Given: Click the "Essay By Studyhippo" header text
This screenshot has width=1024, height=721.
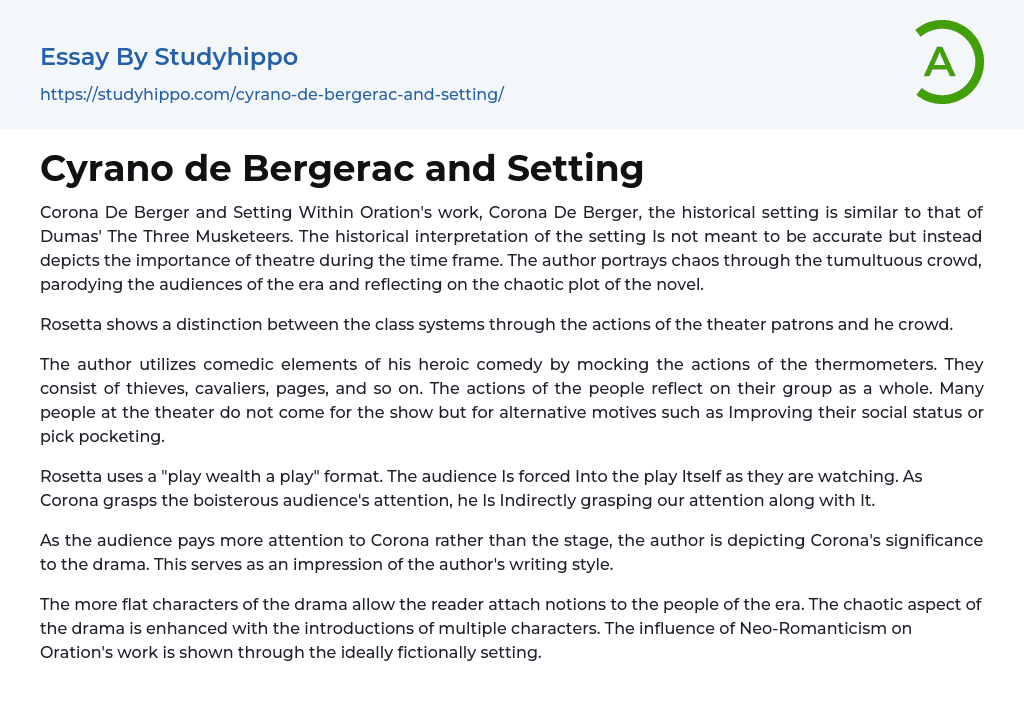Looking at the screenshot, I should tap(169, 57).
